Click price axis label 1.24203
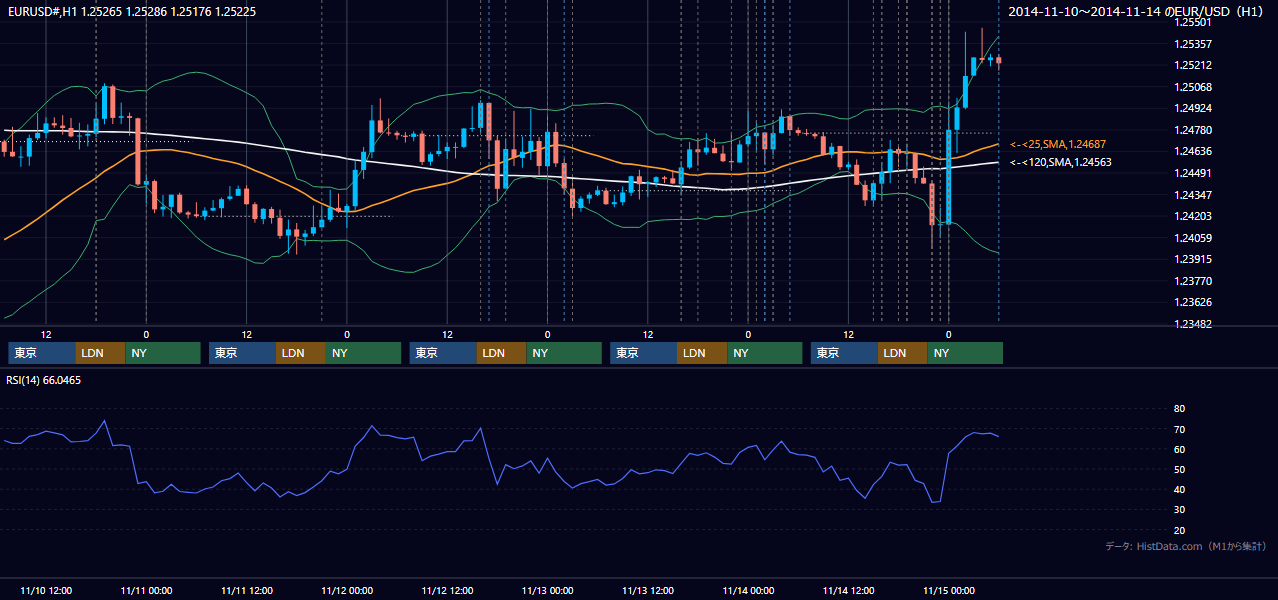Screen dimensions: 1278x600 [1192, 216]
